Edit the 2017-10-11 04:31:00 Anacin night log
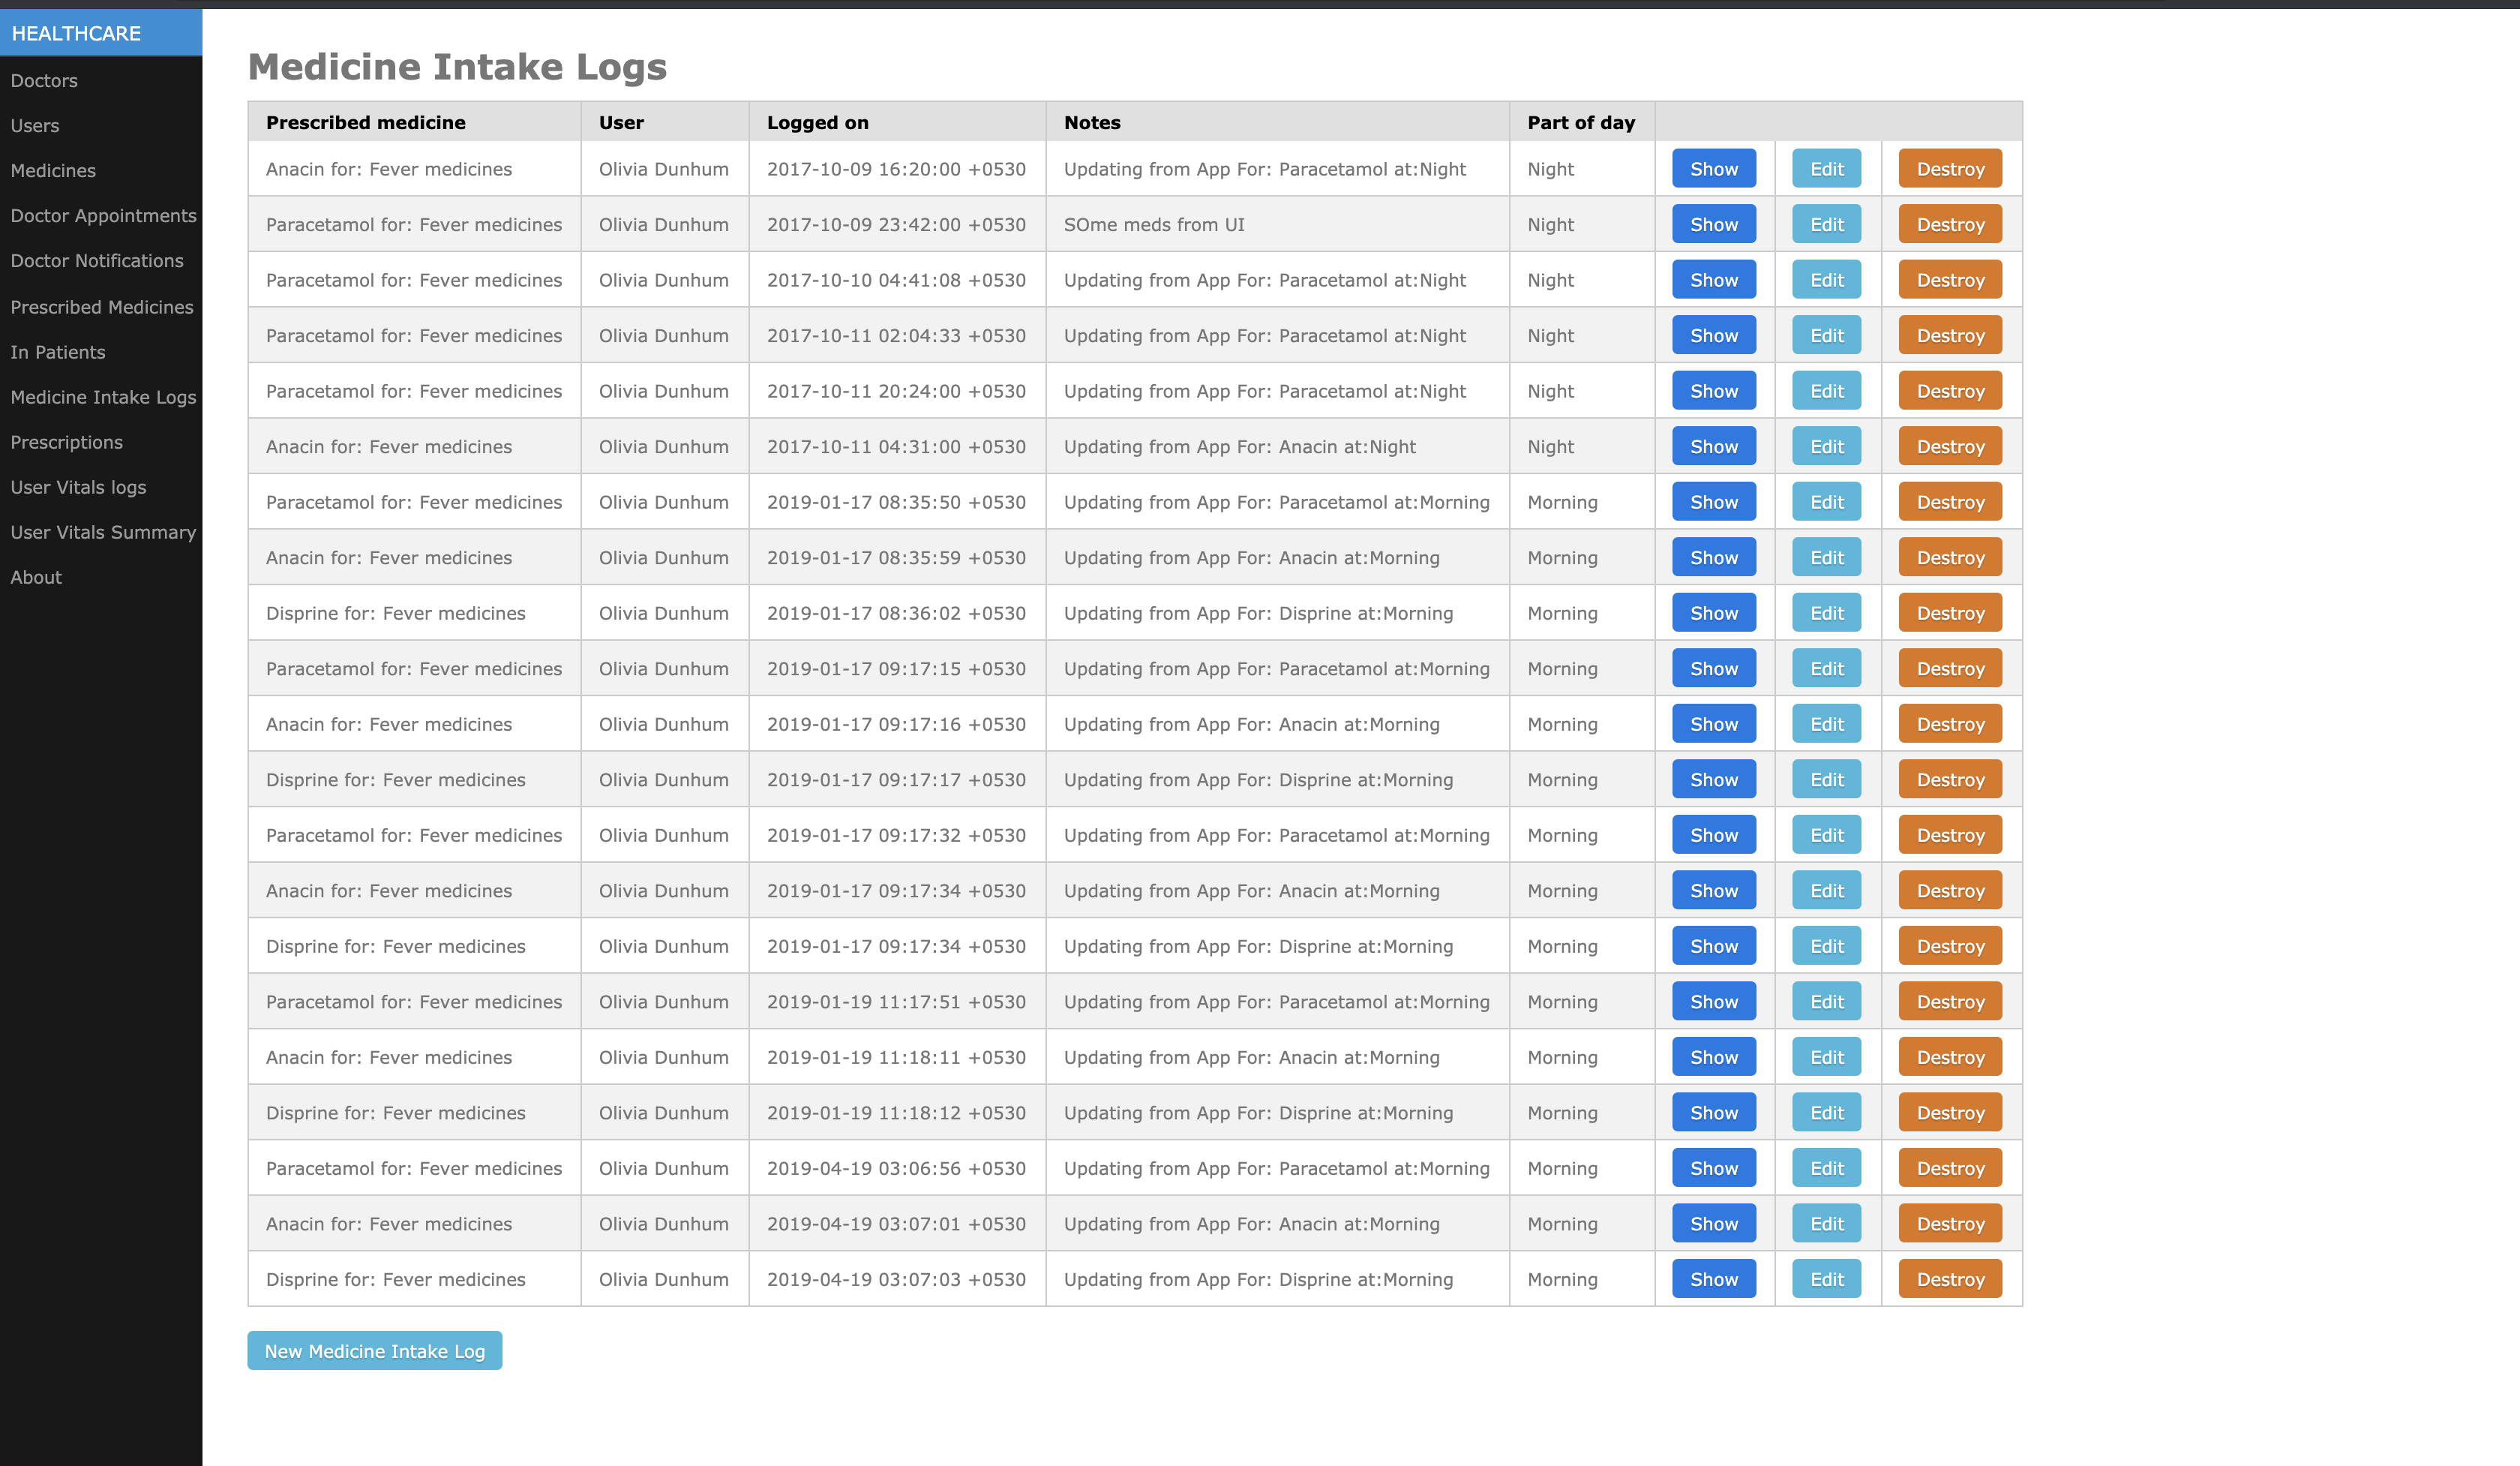 1826,447
